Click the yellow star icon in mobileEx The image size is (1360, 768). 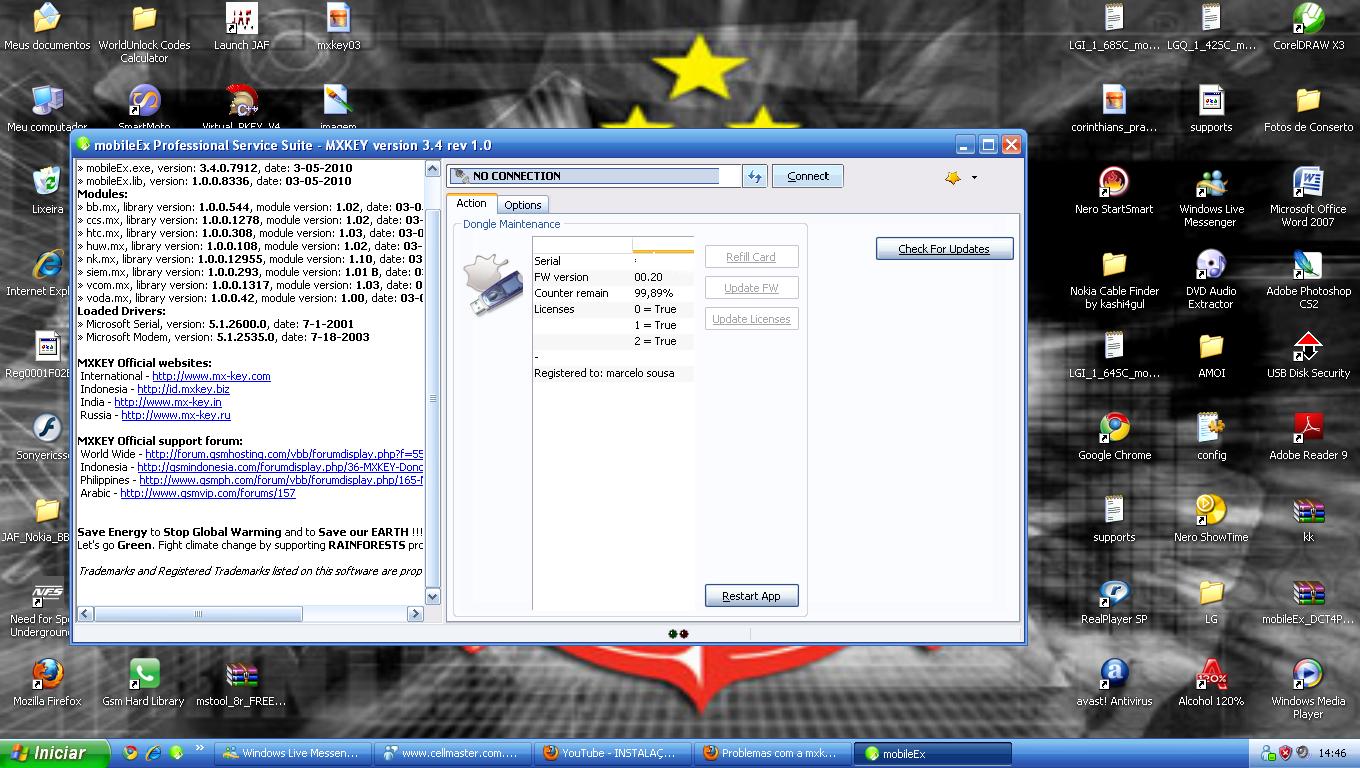tap(953, 177)
